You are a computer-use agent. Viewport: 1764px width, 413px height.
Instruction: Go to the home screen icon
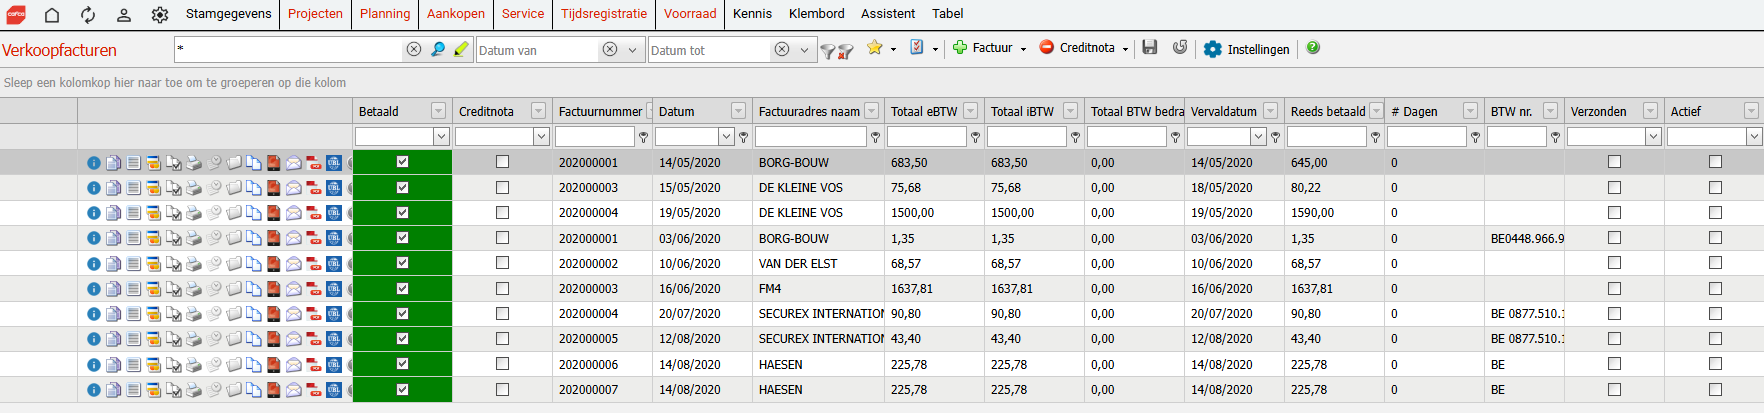(52, 15)
